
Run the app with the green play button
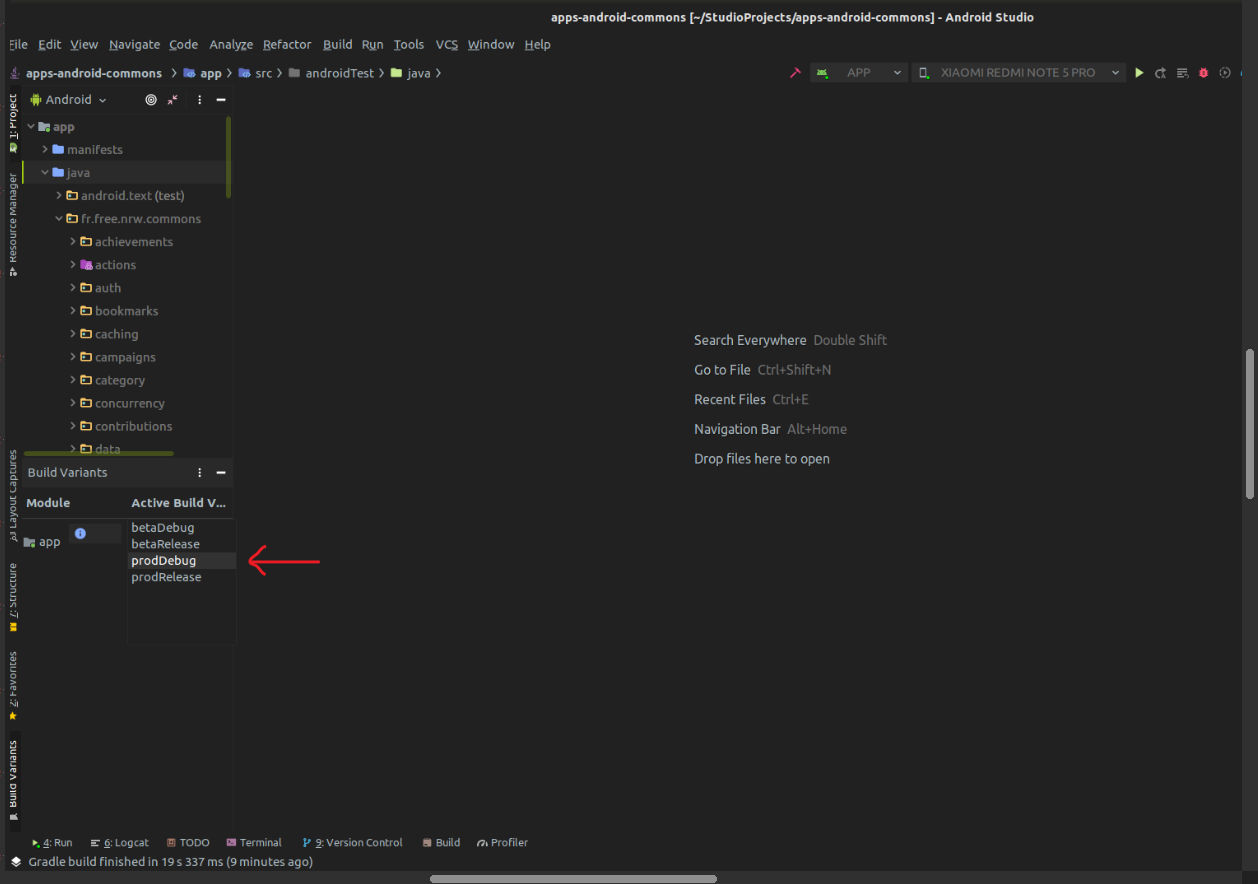(1140, 72)
